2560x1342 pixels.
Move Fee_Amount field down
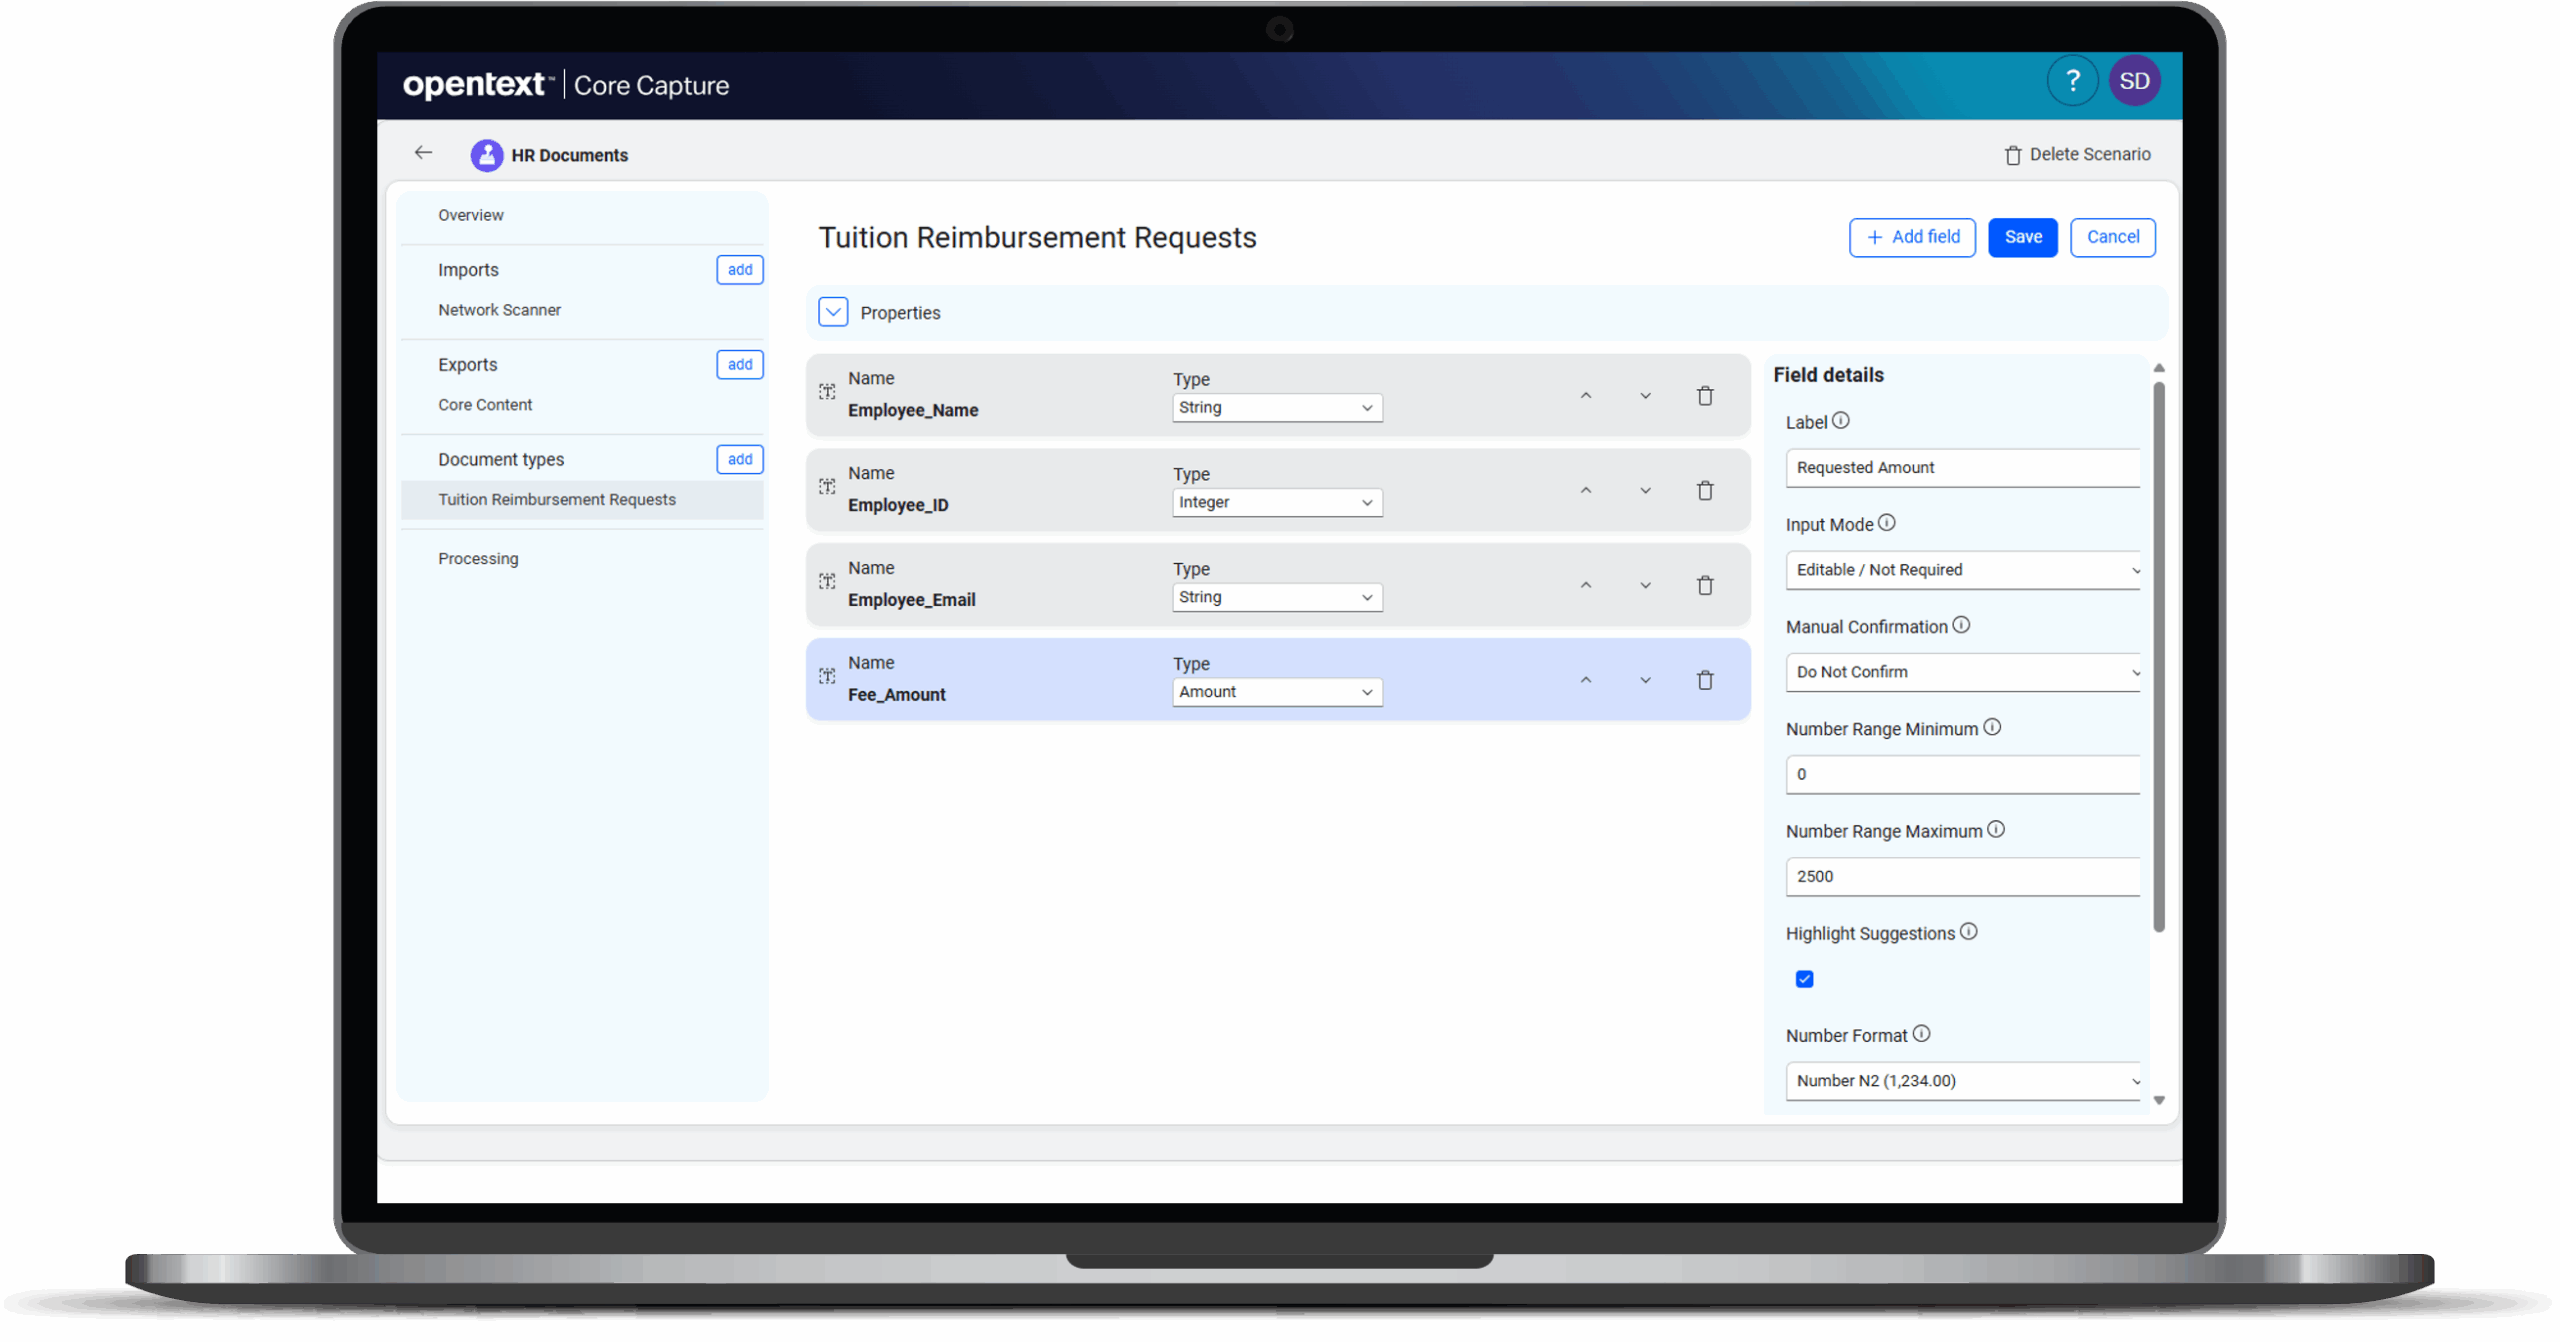1645,681
